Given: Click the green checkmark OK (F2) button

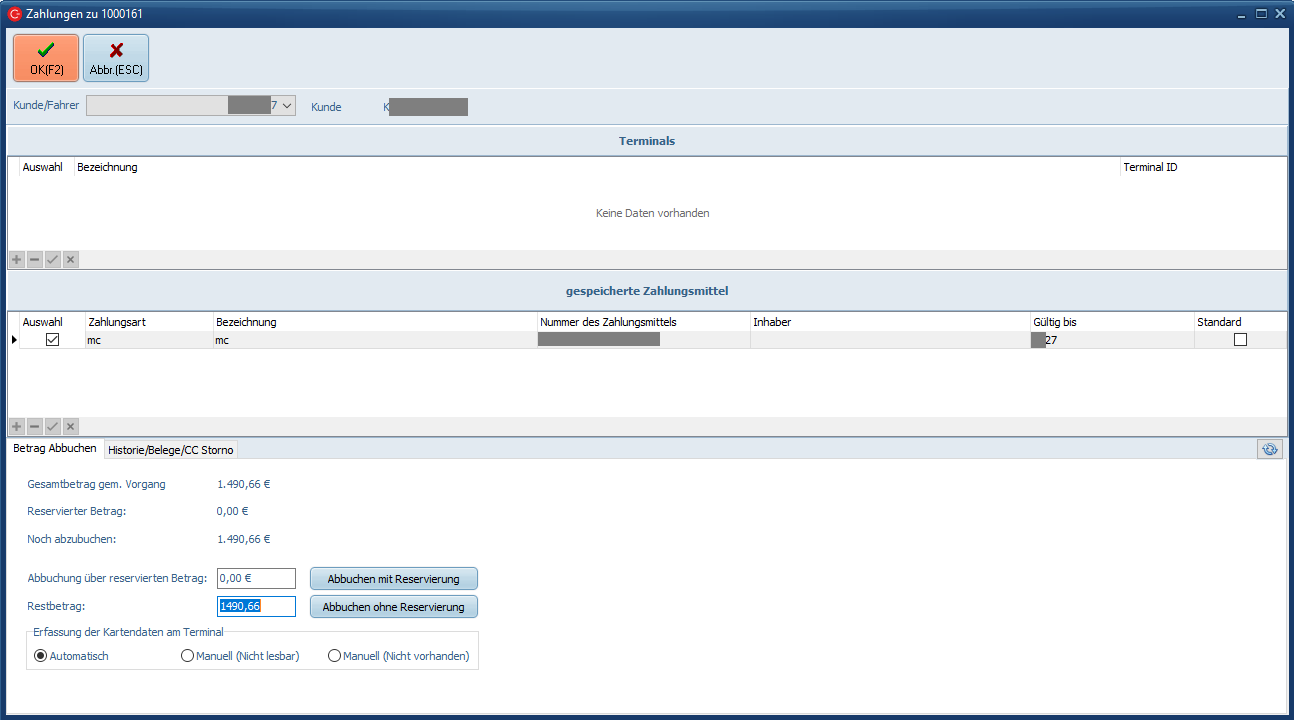Looking at the screenshot, I should [46, 58].
